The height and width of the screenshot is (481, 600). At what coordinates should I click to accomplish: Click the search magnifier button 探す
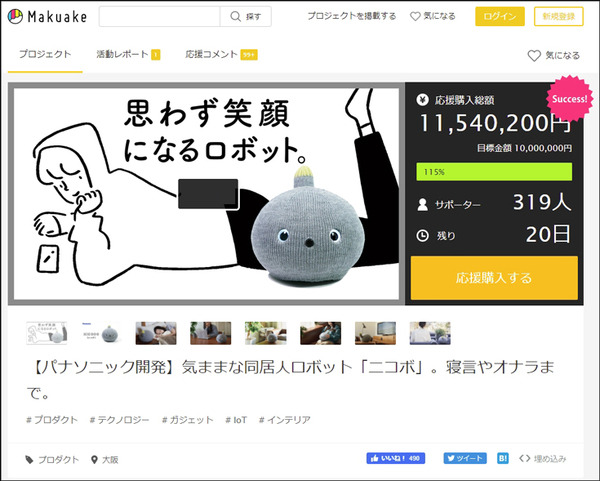coord(246,17)
